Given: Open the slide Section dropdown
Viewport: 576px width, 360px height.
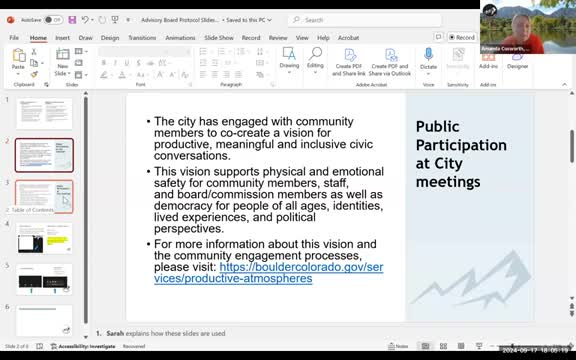Looking at the screenshot, I should pos(81,75).
